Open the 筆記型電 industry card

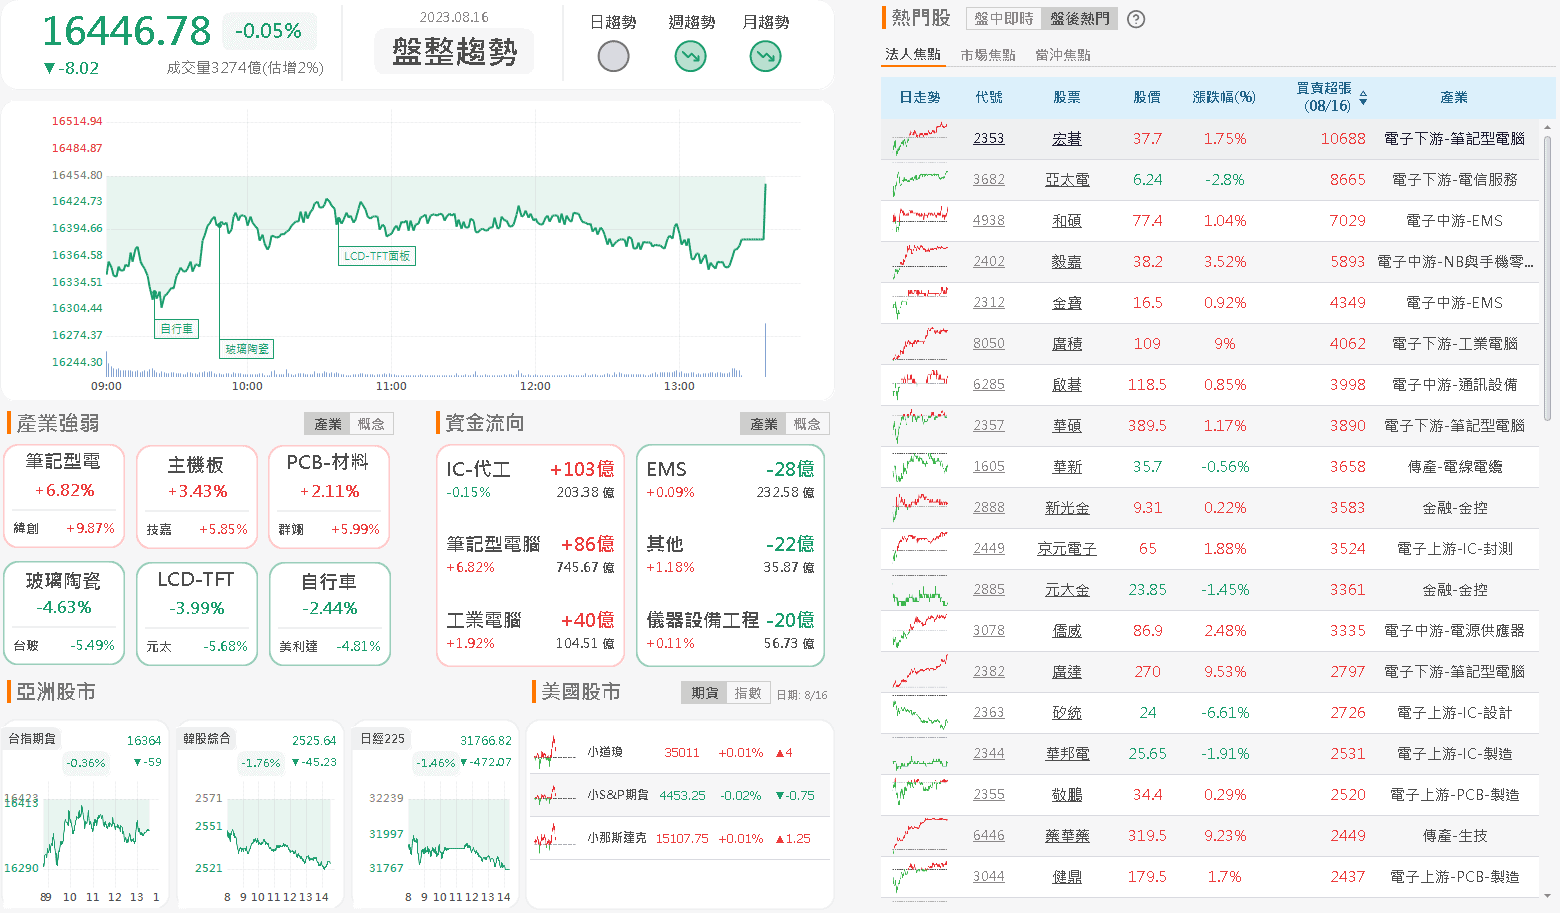click(x=65, y=496)
